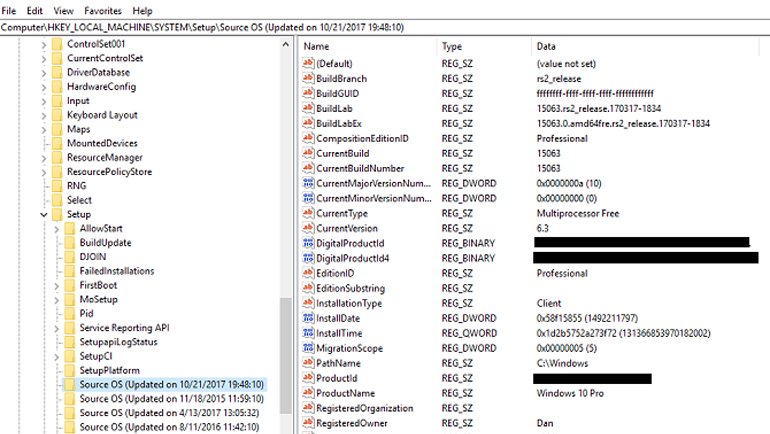Expand the ResourceManager key
Image resolution: width=770 pixels, height=434 pixels.
point(44,159)
